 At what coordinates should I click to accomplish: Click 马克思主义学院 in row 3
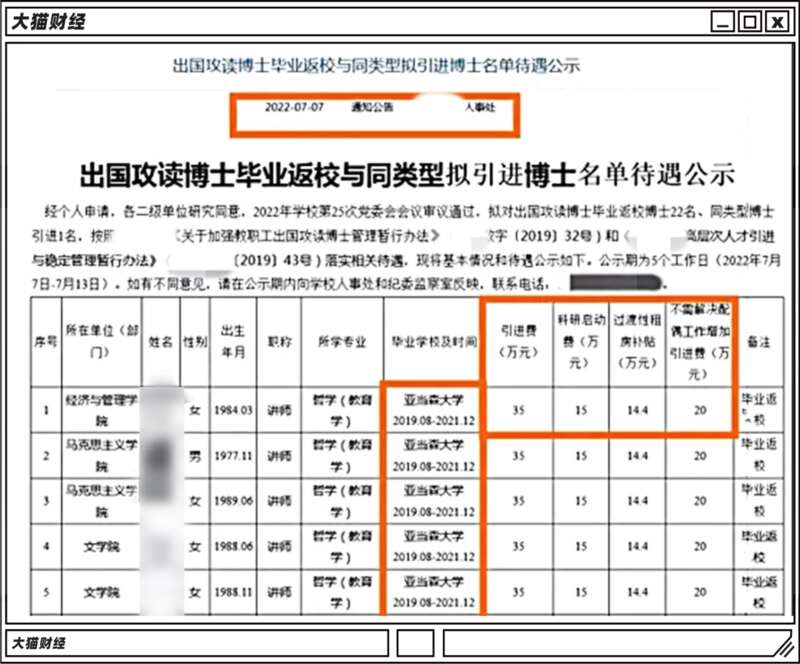[102, 501]
